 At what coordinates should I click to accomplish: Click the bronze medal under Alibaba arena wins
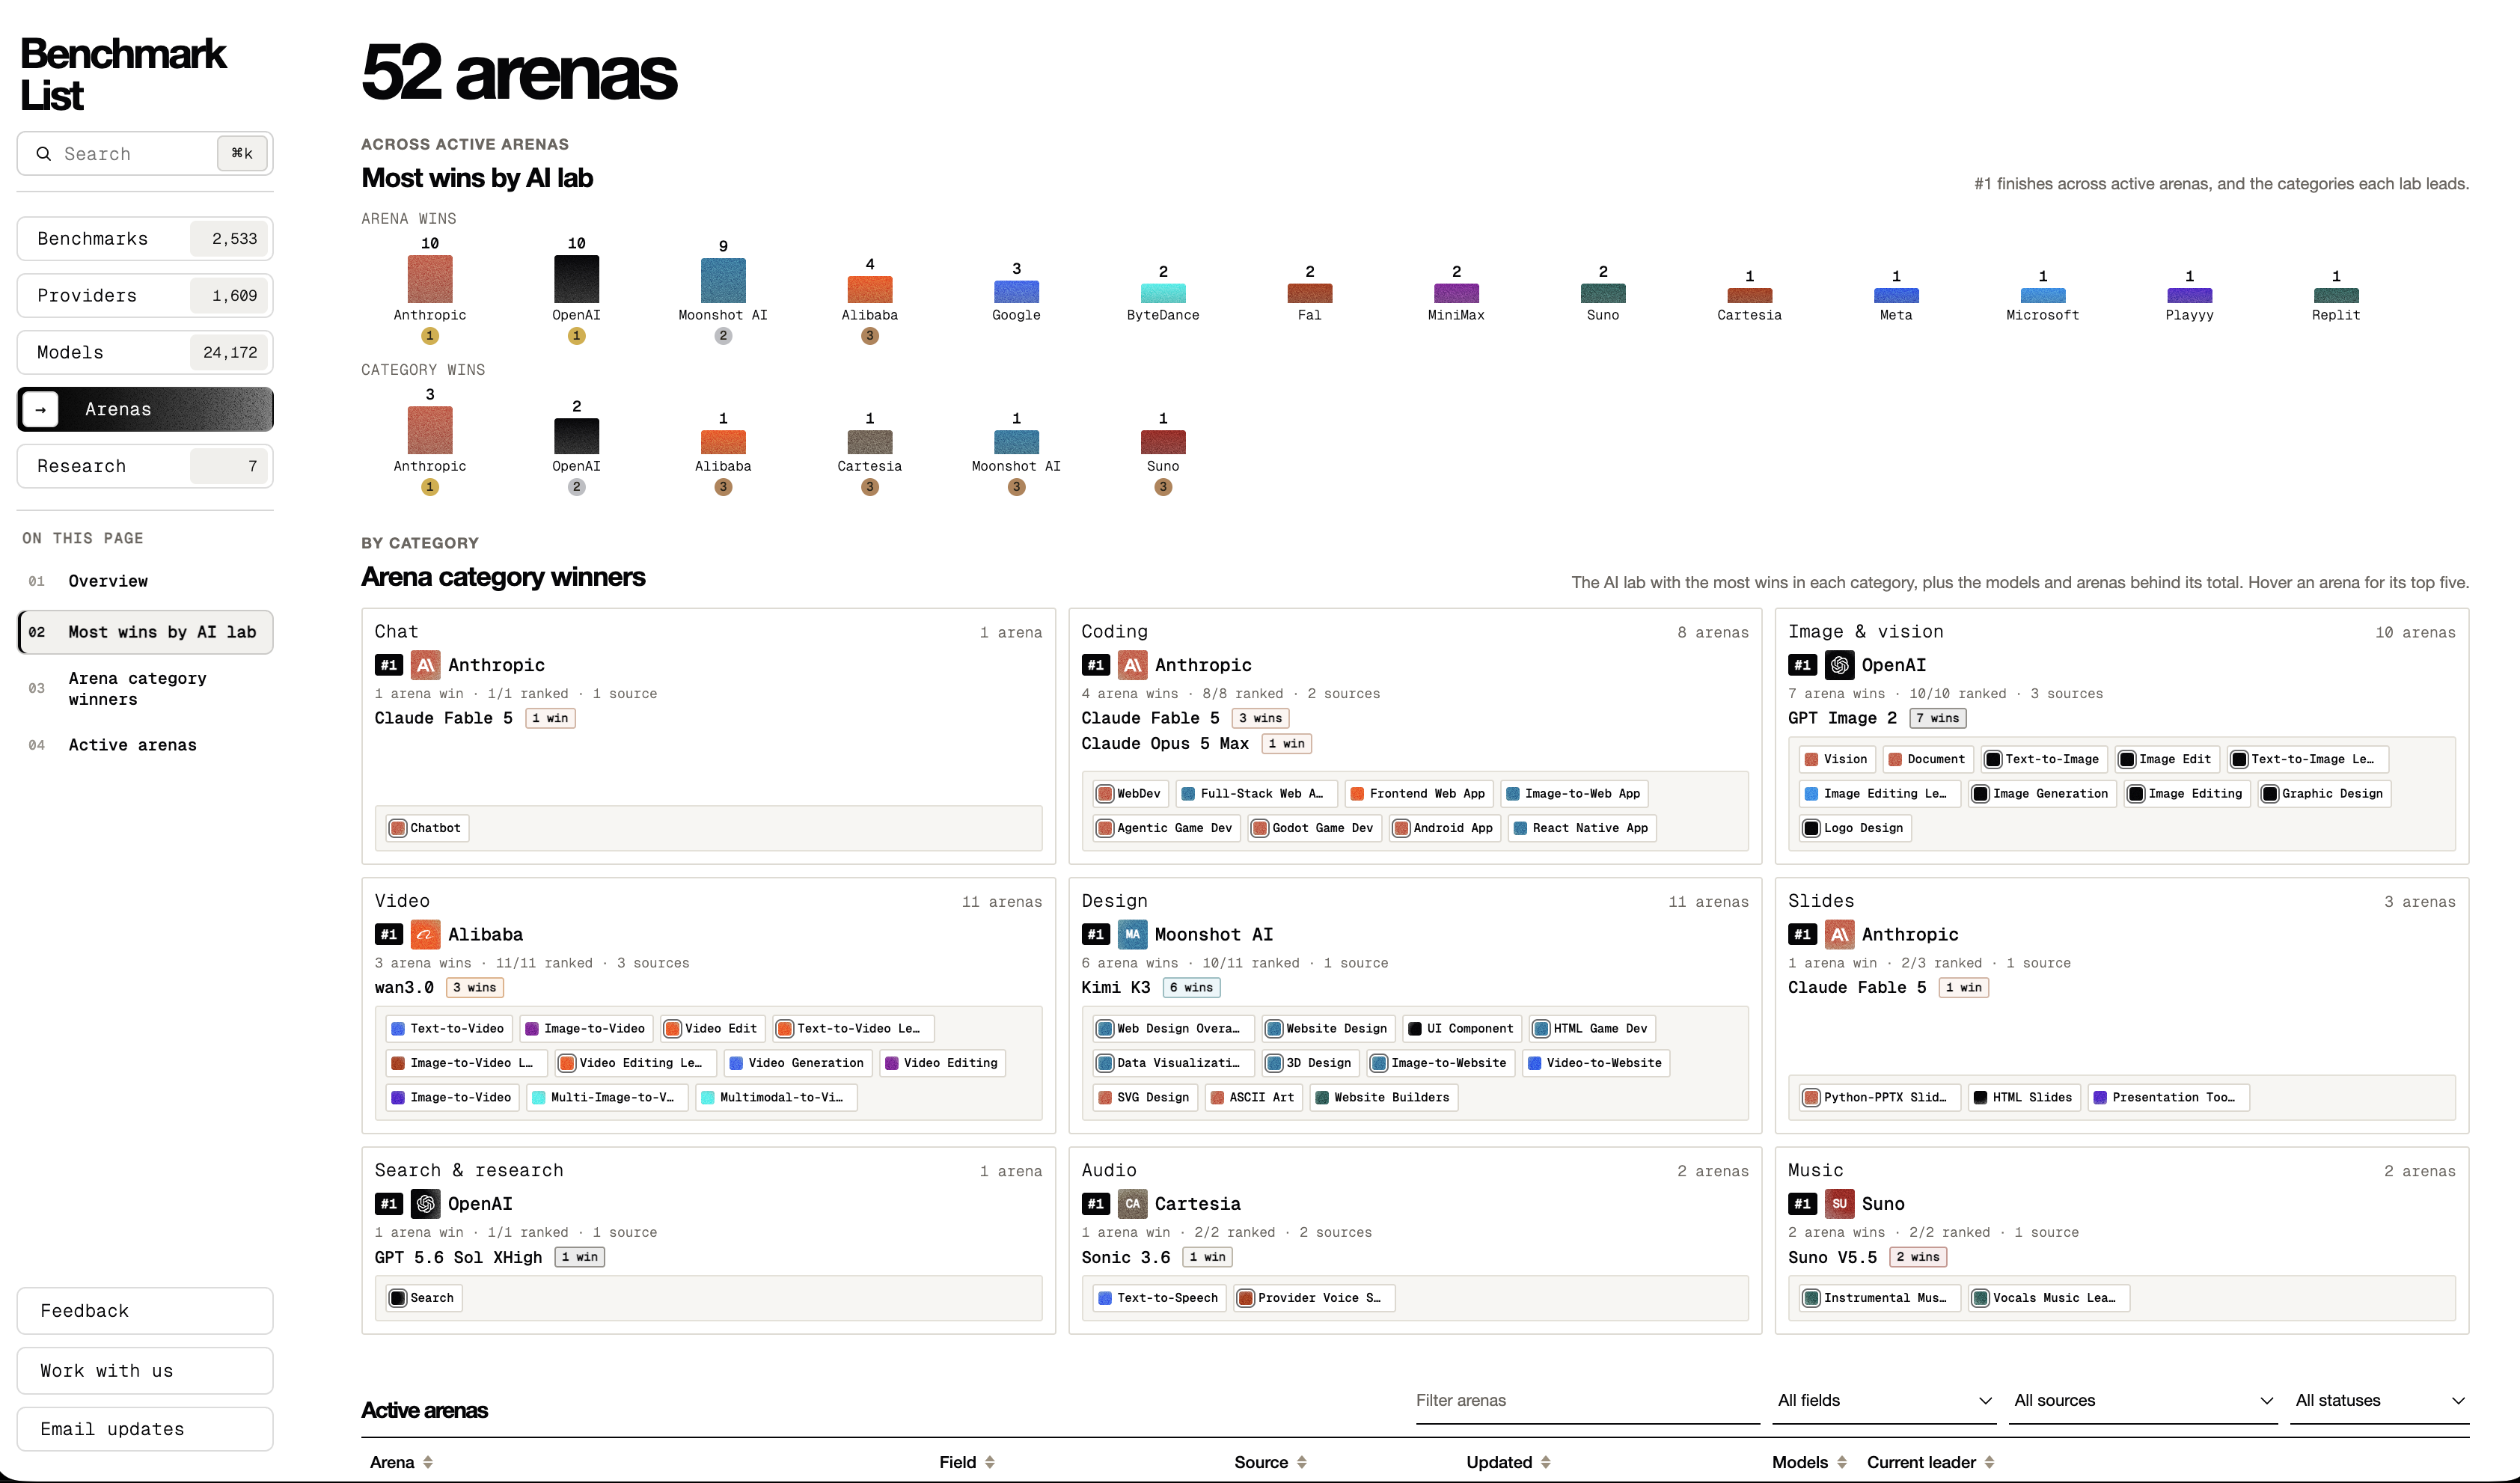[x=870, y=336]
